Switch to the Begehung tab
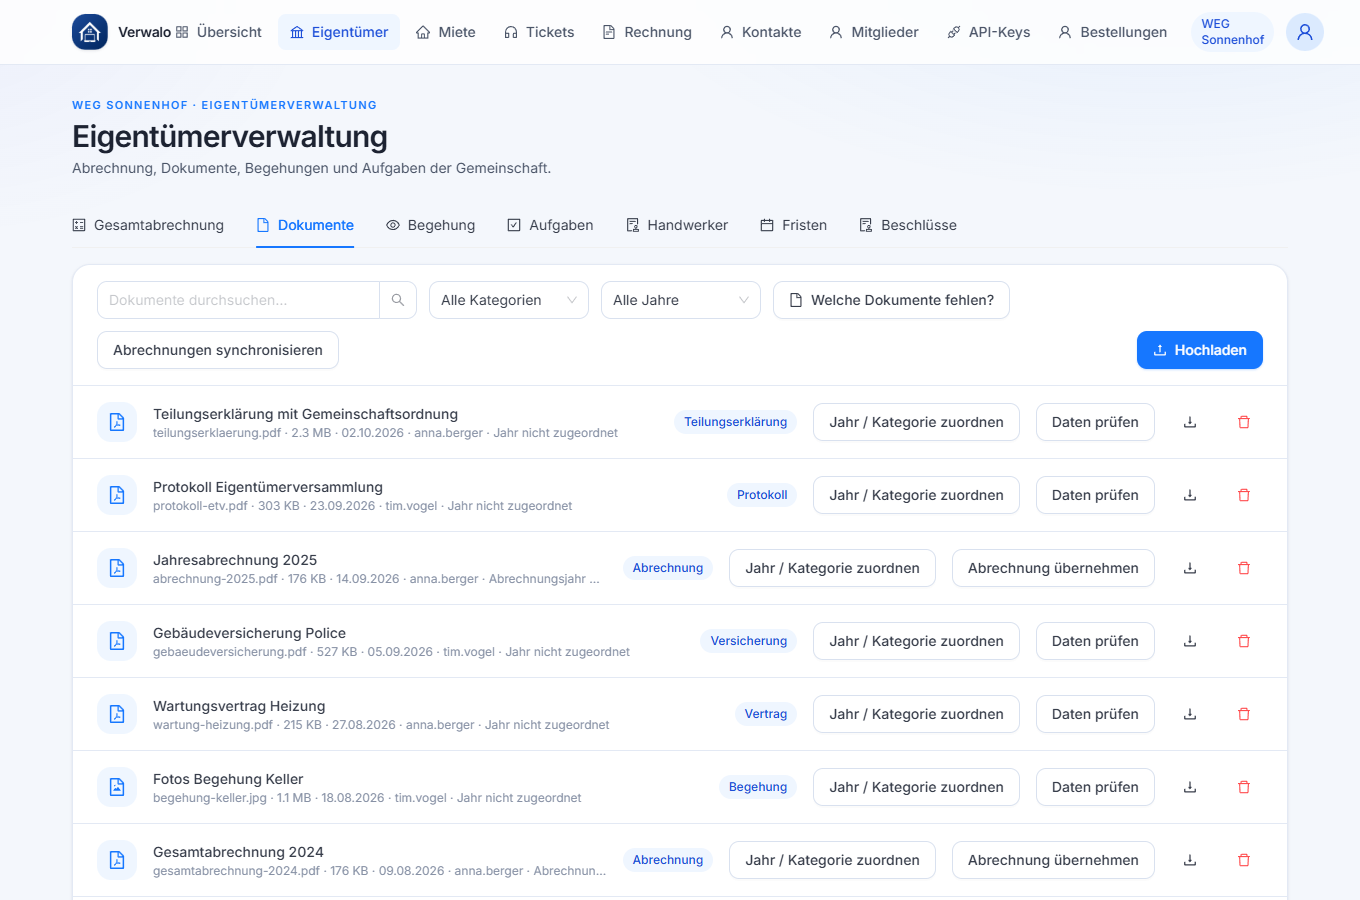This screenshot has height=900, width=1360. tap(431, 225)
